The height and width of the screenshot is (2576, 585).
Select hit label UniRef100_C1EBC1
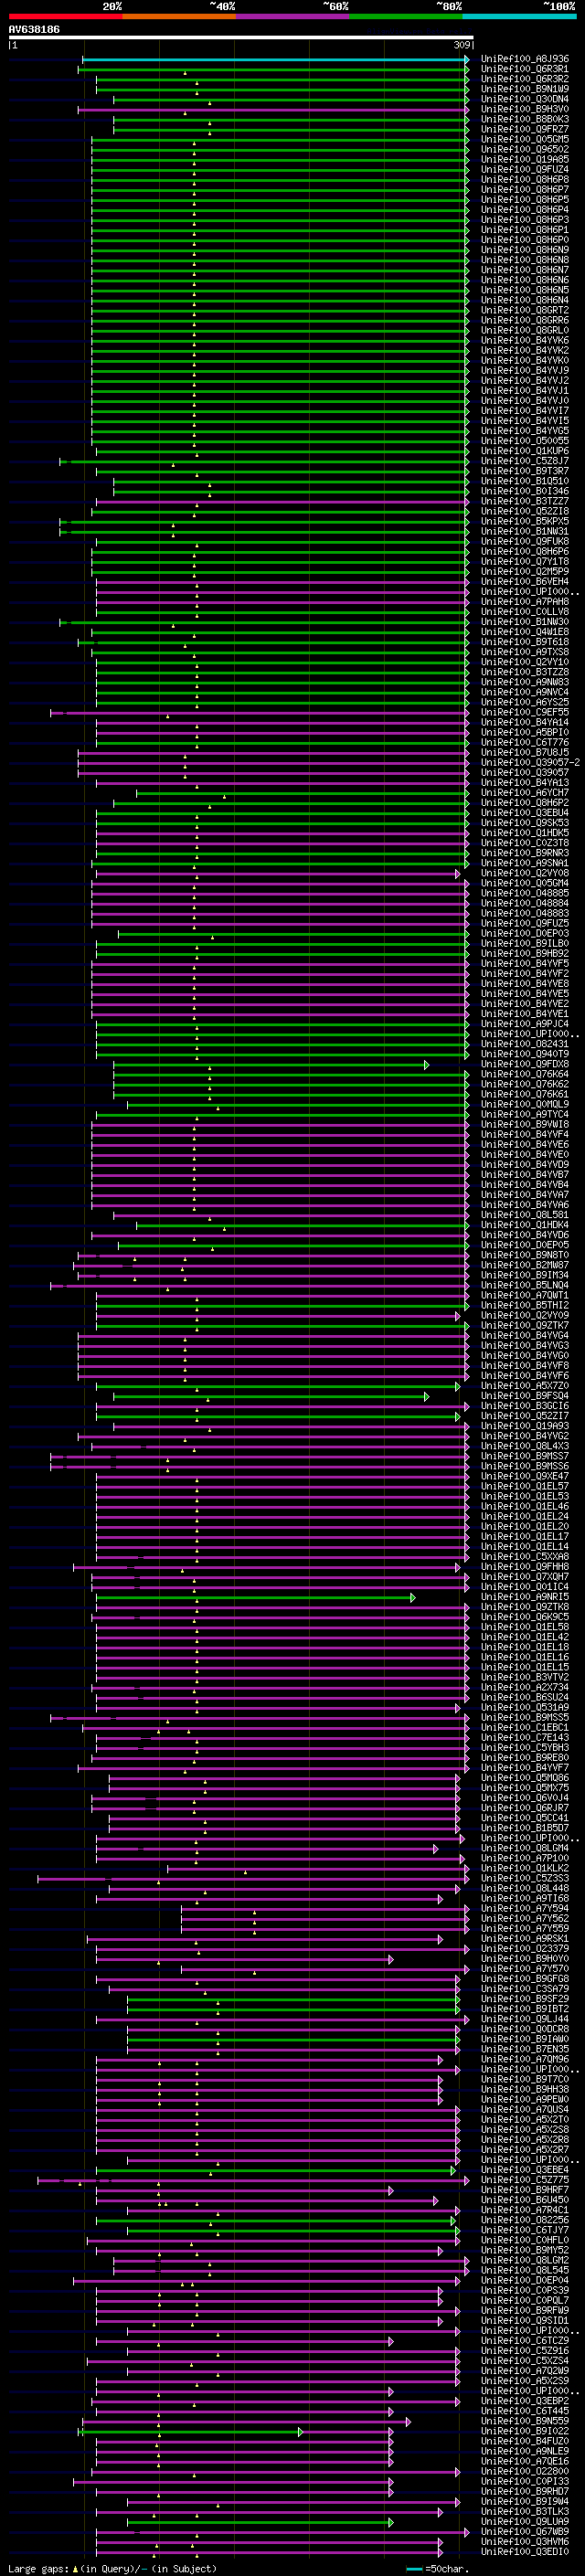pos(524,1727)
